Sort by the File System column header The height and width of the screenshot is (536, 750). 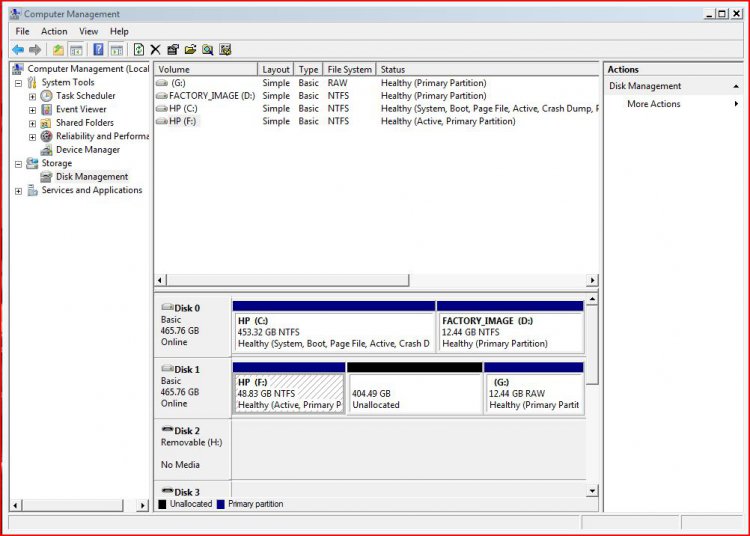pos(350,69)
